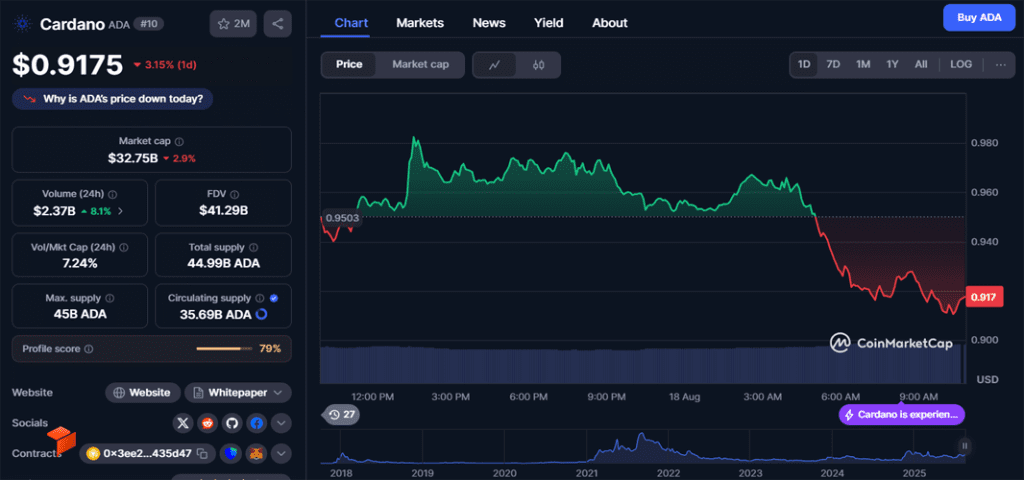Click the $32.75B market cap value

click(133, 158)
